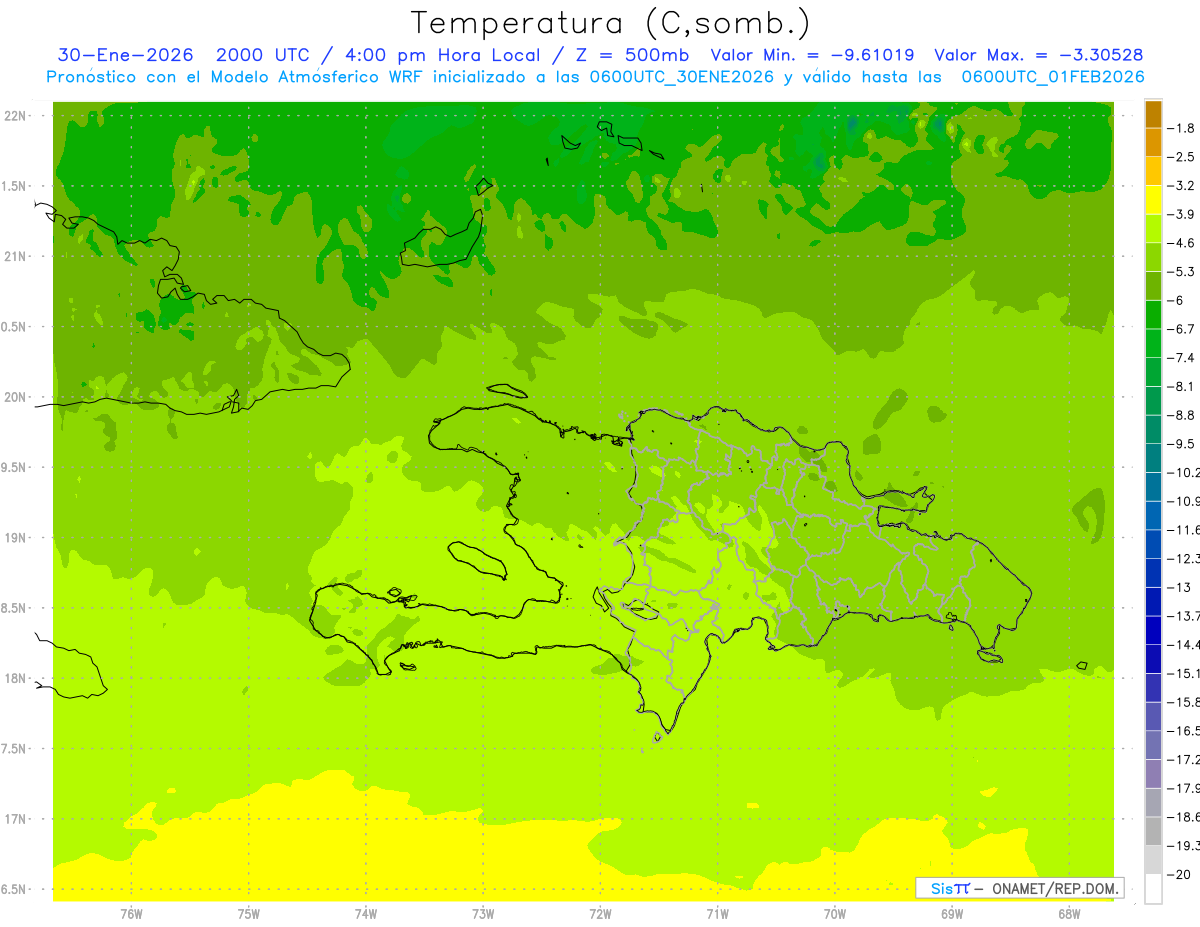
Task: Click the '-5.3' legend value
Action: pos(1183,272)
